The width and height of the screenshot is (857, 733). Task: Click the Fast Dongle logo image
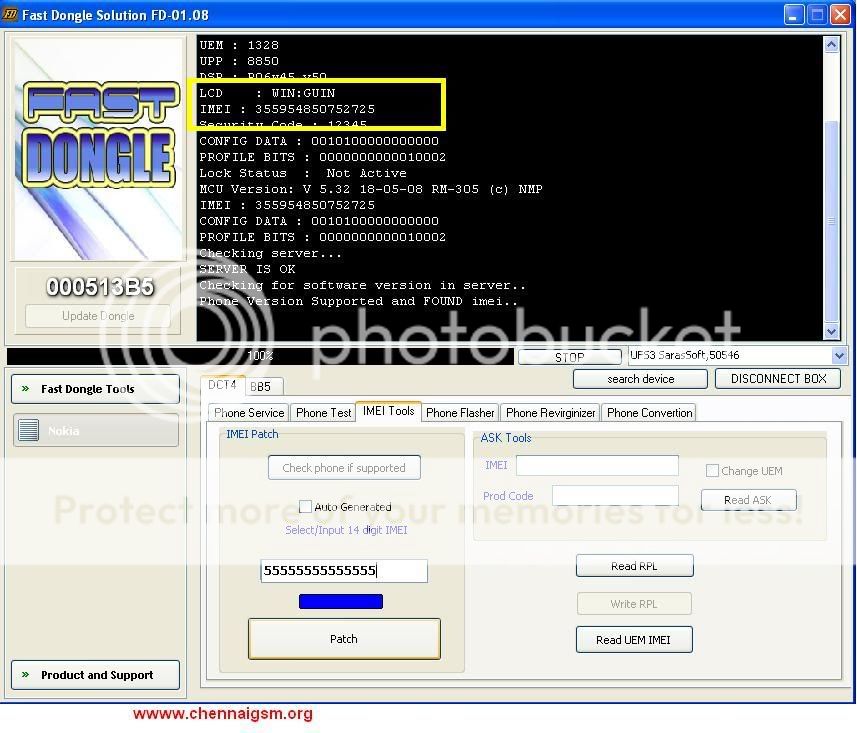pos(99,149)
